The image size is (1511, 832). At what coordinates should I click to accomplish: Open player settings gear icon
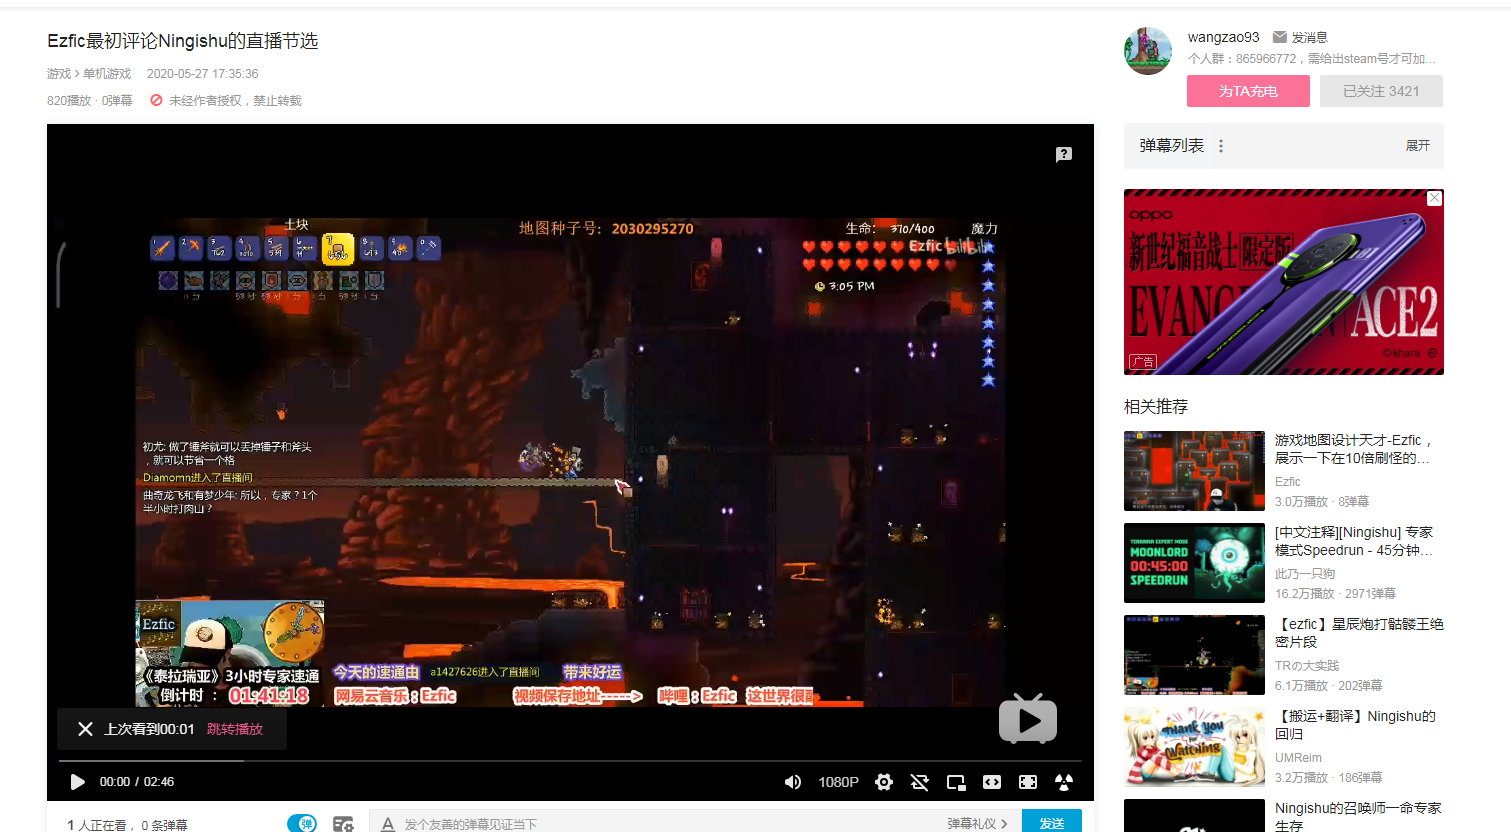(x=884, y=782)
